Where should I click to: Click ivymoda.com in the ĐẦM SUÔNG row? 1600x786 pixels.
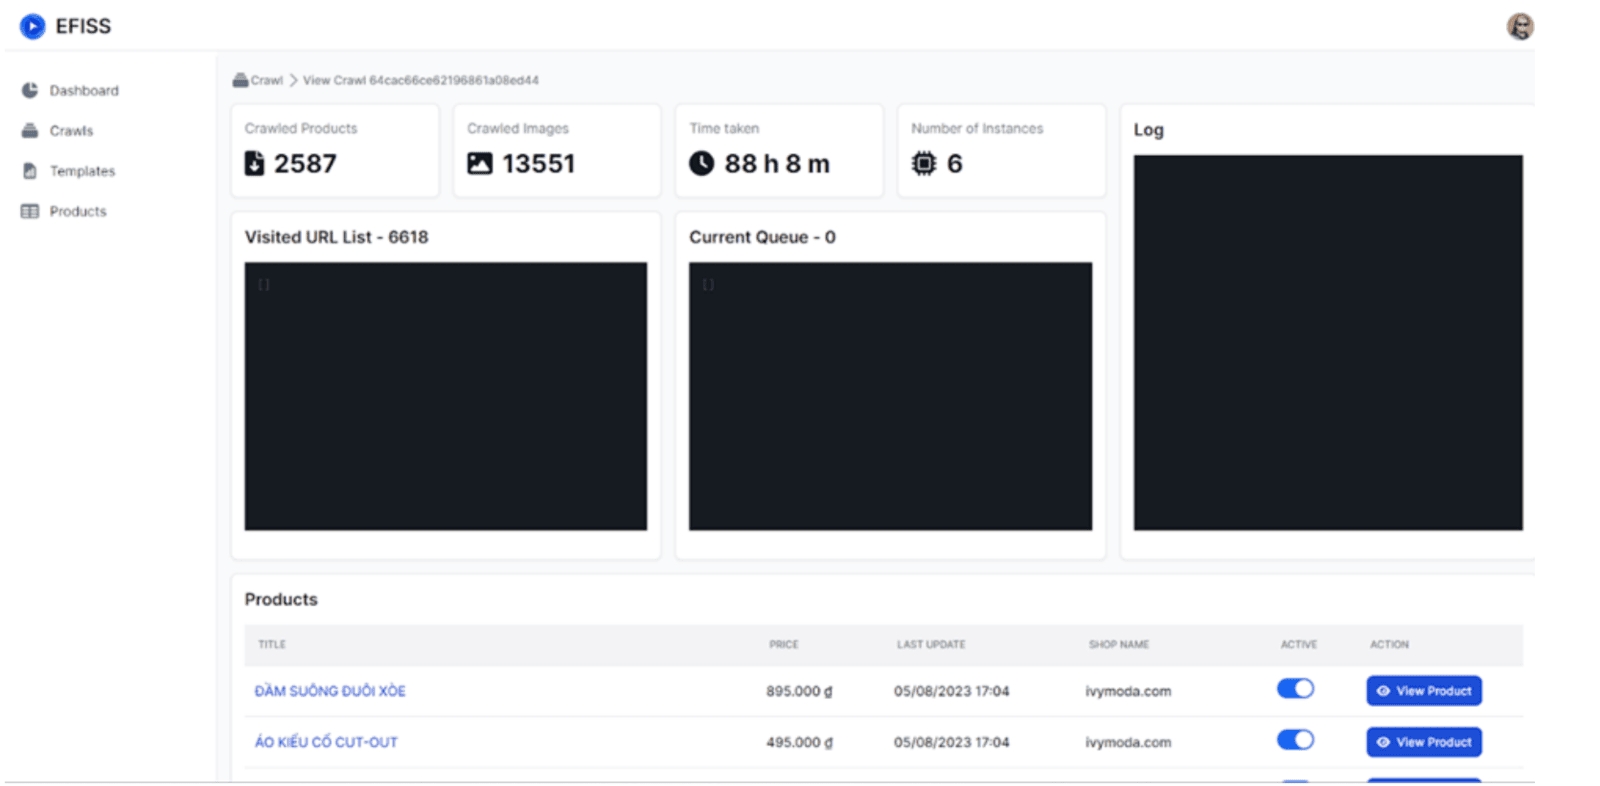pos(1128,691)
